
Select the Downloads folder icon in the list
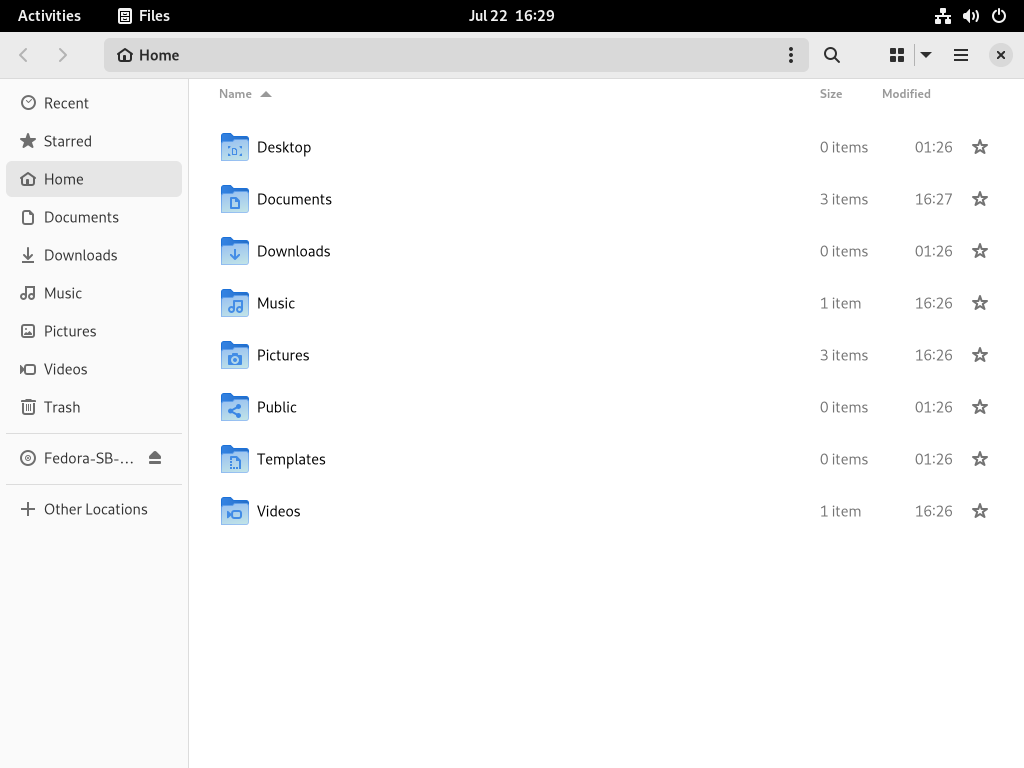click(234, 251)
